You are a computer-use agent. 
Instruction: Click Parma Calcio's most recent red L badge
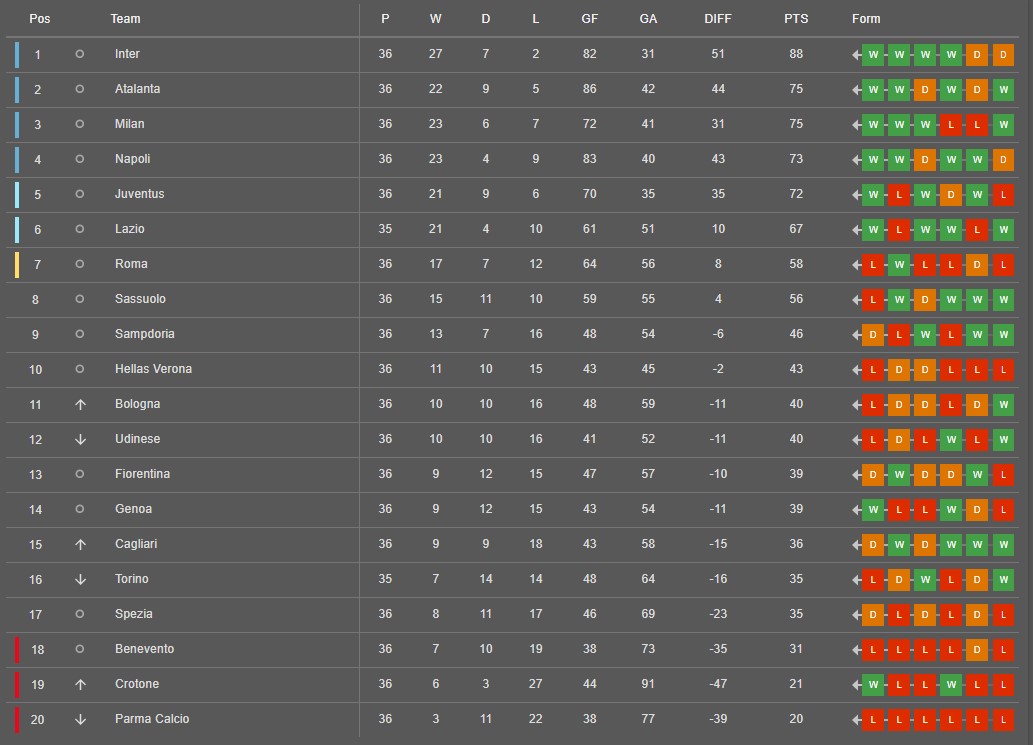click(1003, 720)
